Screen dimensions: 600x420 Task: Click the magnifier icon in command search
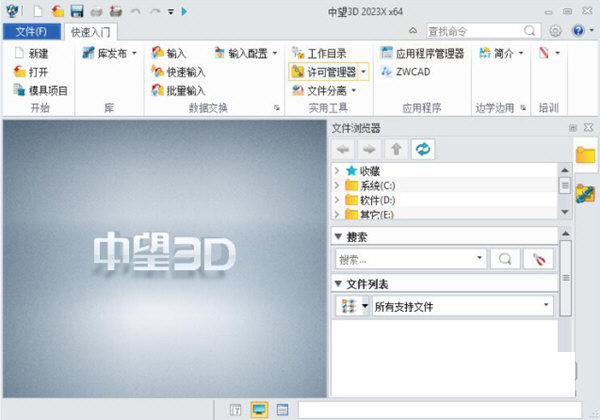530,31
